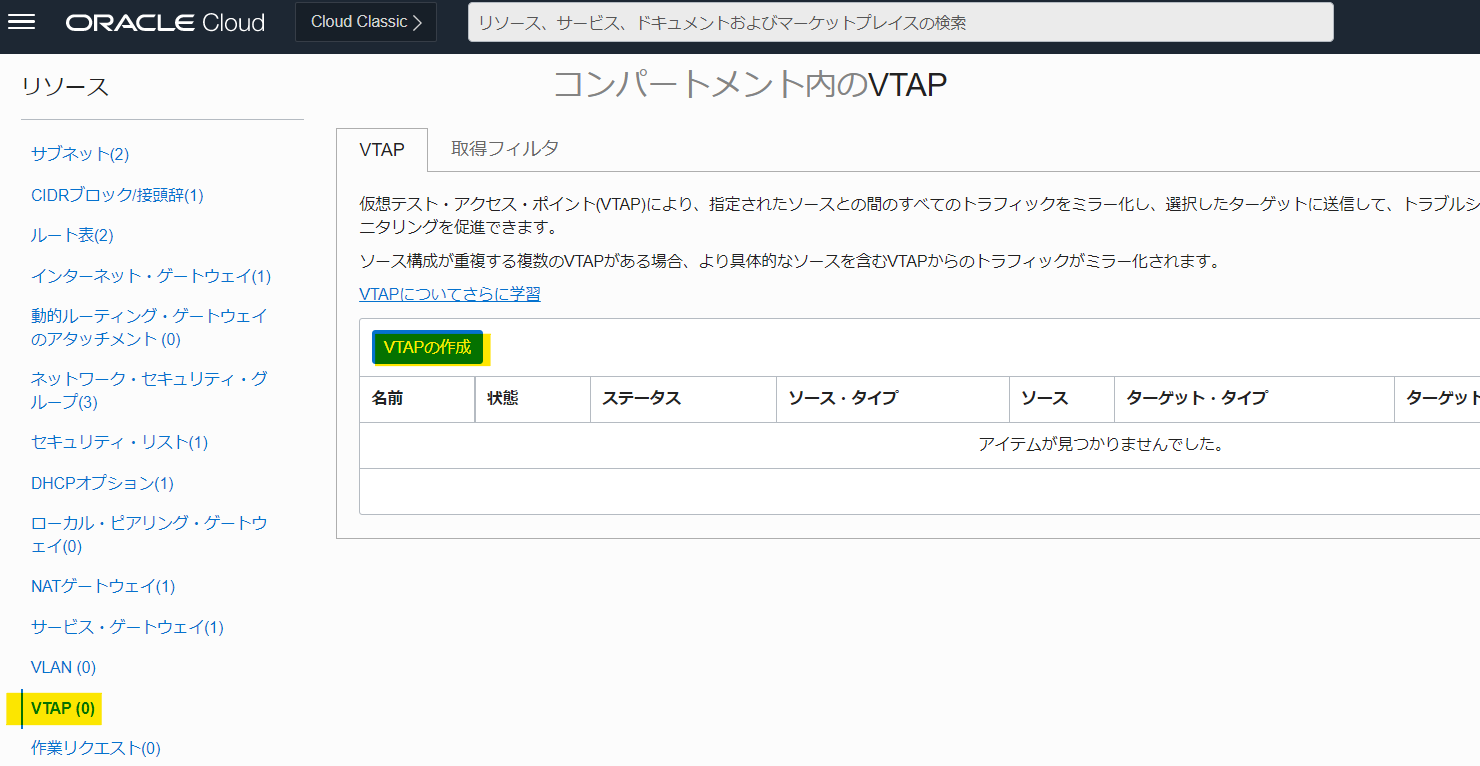Select the VTAP tab
Image resolution: width=1480 pixels, height=766 pixels.
382,150
